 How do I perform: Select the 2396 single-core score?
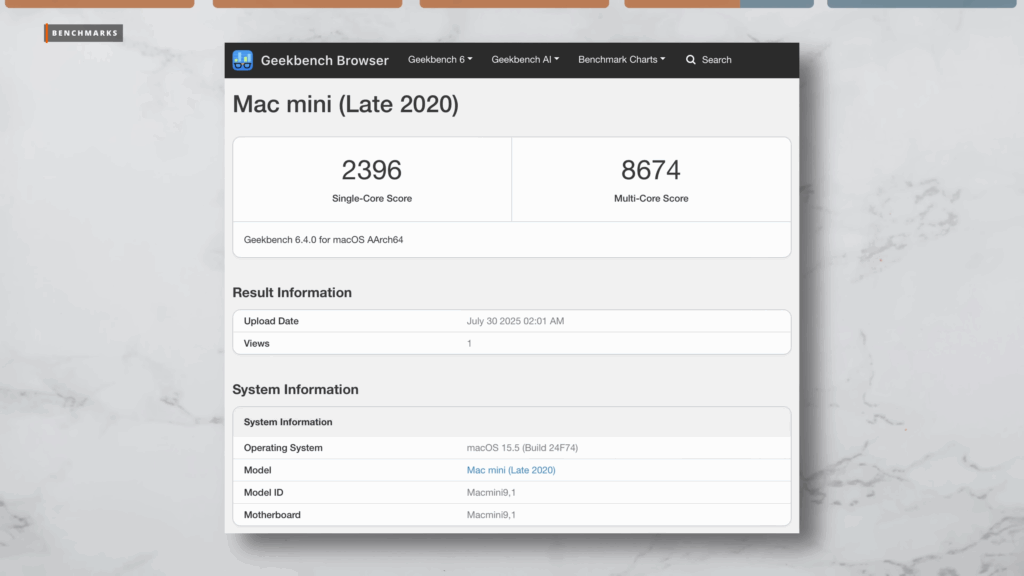click(371, 169)
